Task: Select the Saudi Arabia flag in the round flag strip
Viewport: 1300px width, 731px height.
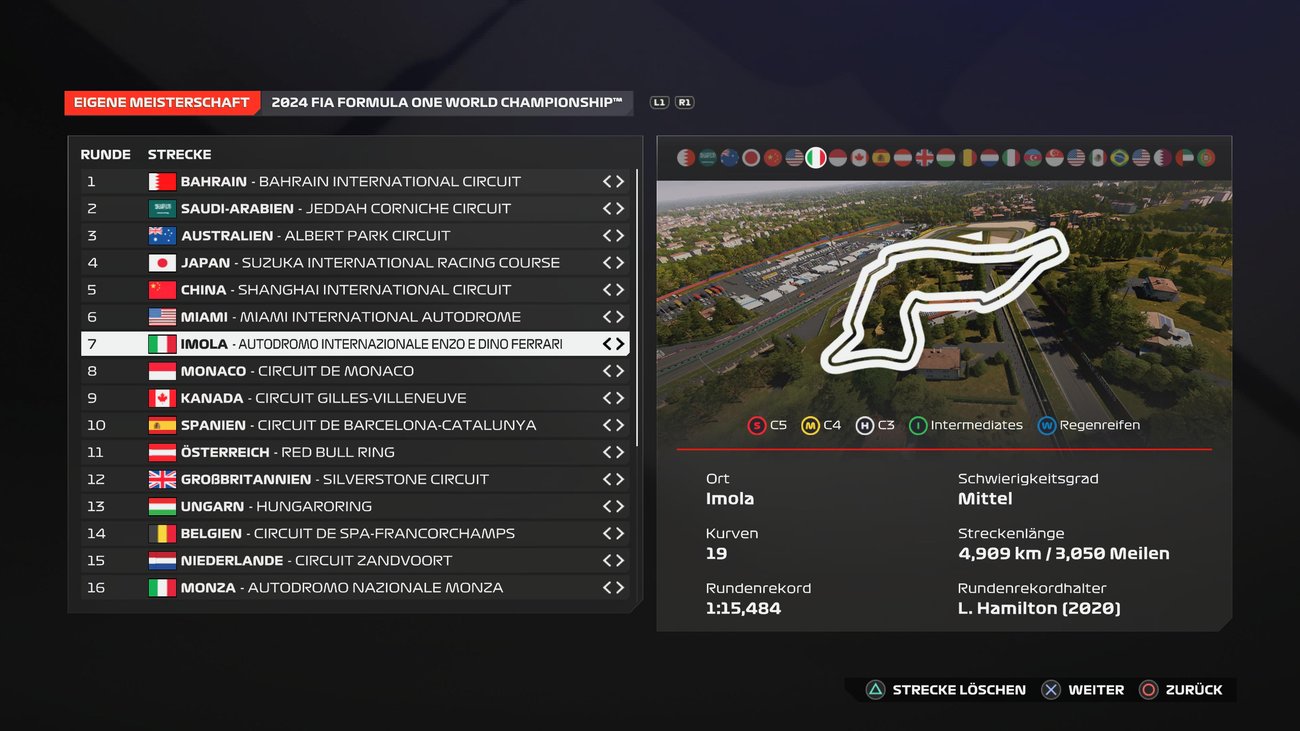Action: click(708, 158)
